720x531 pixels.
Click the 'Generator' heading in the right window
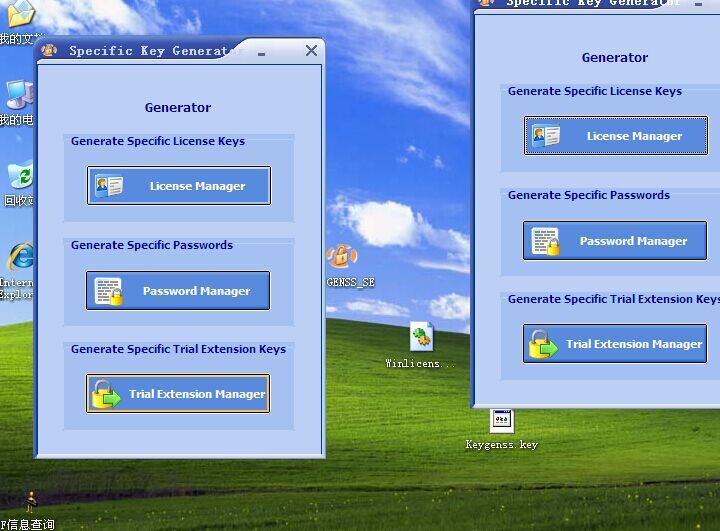(615, 57)
